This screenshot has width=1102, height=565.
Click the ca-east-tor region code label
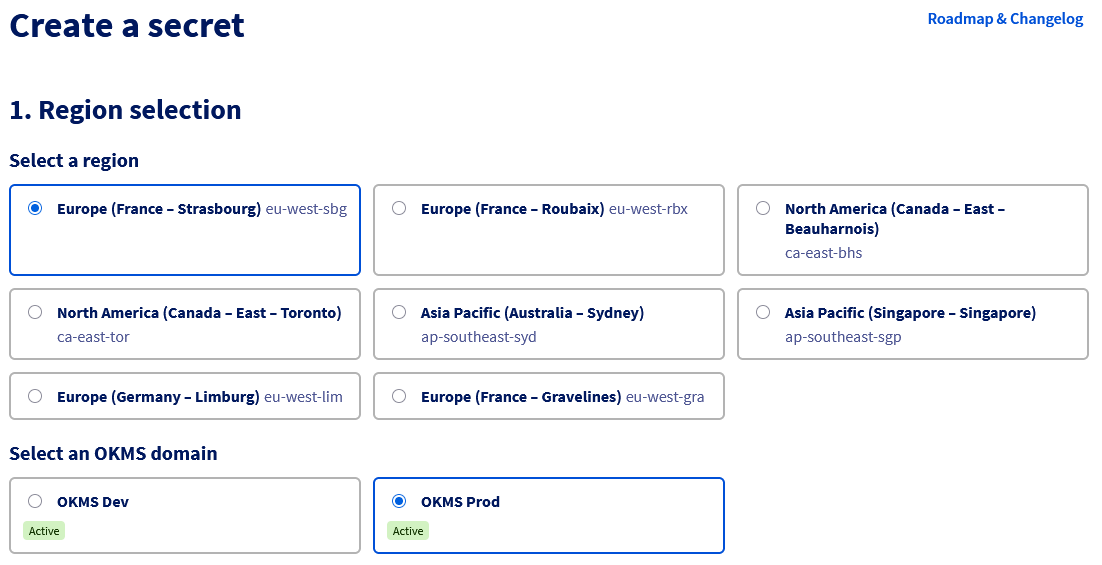click(93, 337)
